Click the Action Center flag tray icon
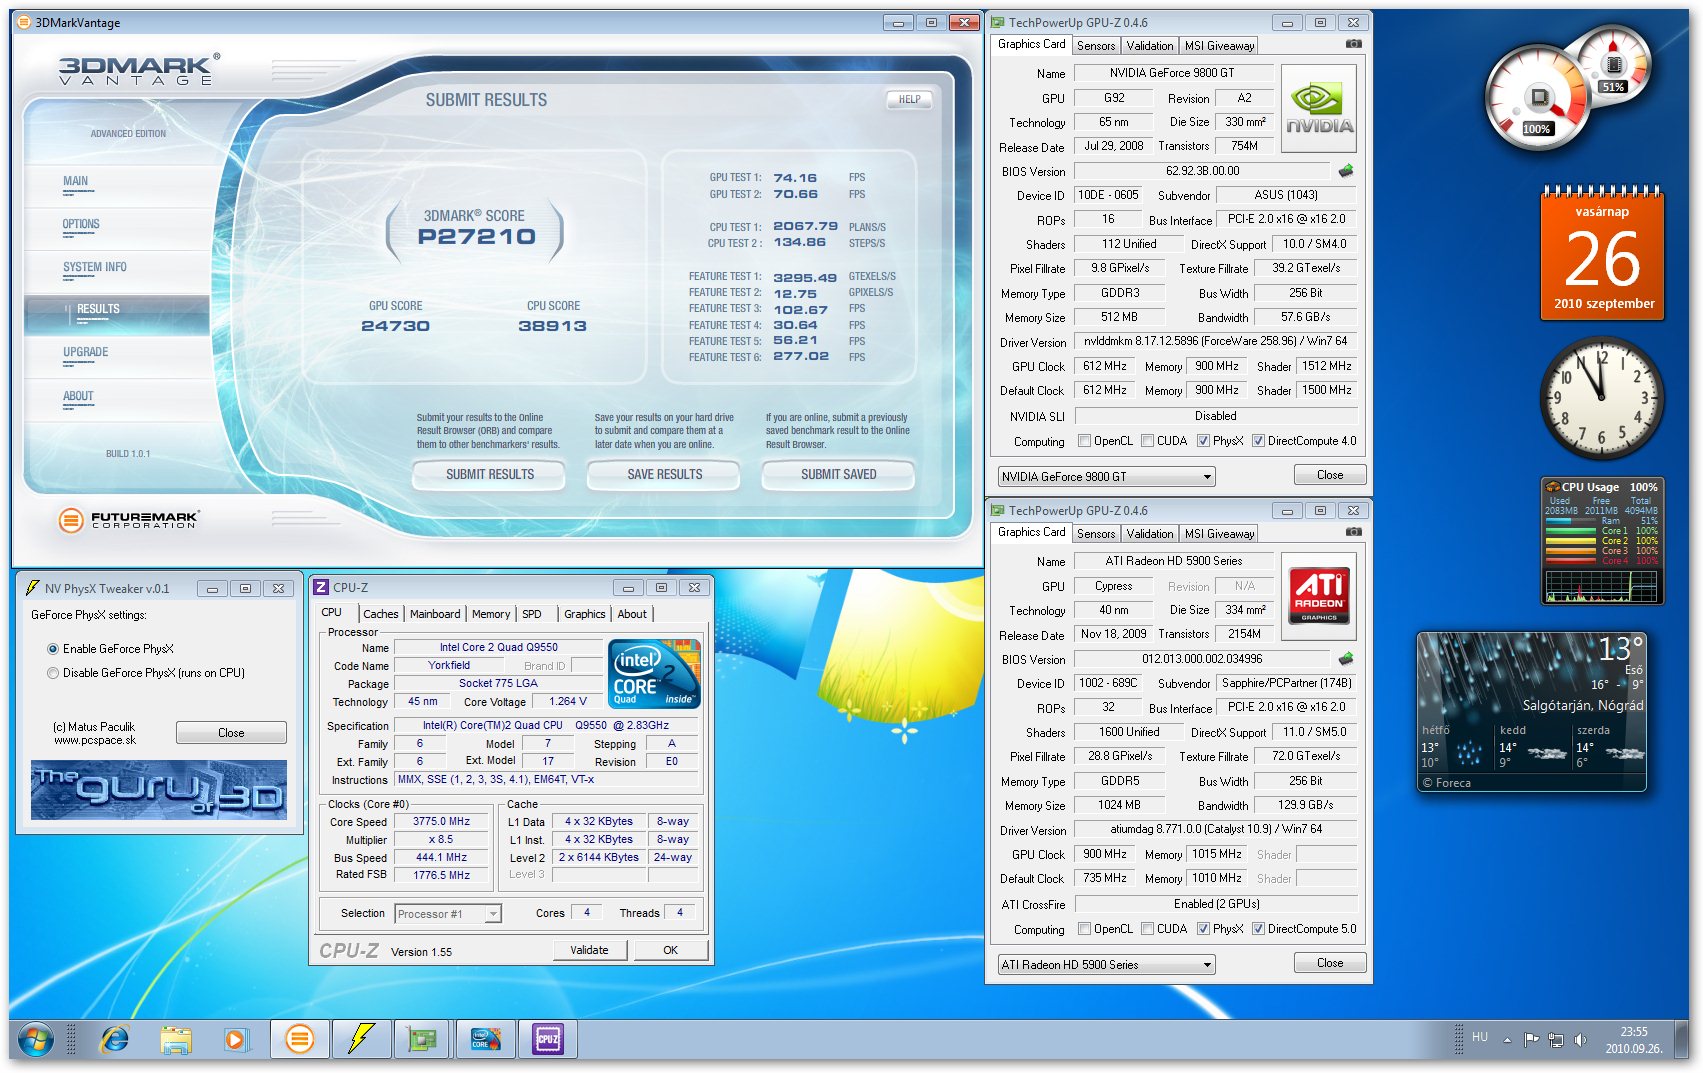1703x1073 pixels. click(x=1531, y=1040)
